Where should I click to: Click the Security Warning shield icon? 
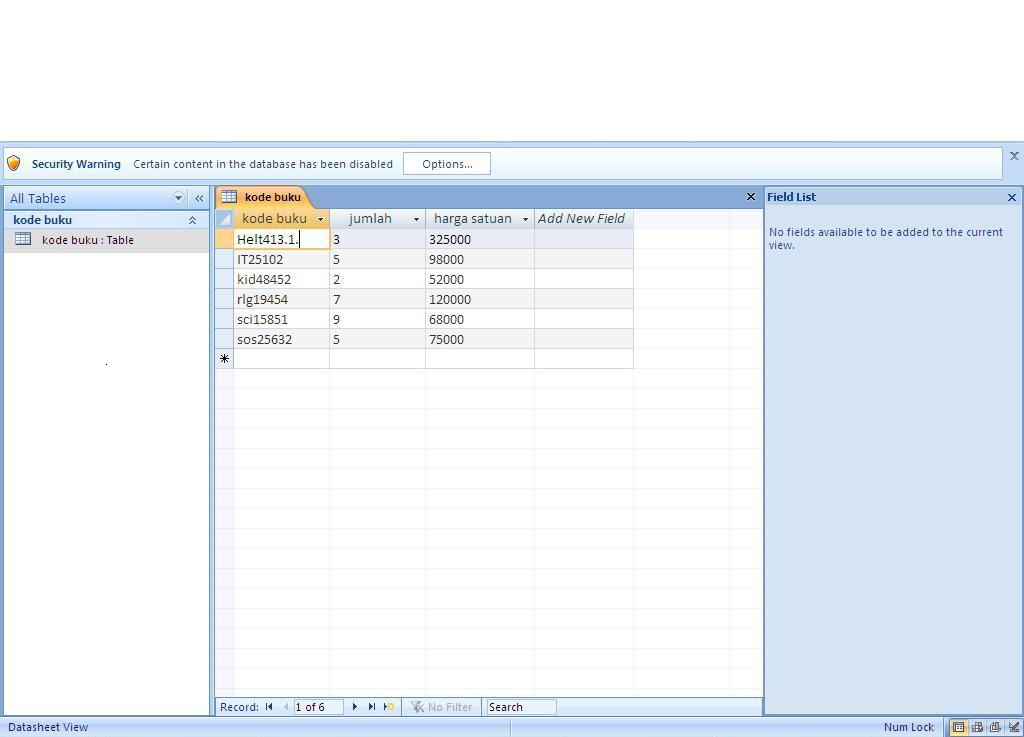click(x=14, y=164)
